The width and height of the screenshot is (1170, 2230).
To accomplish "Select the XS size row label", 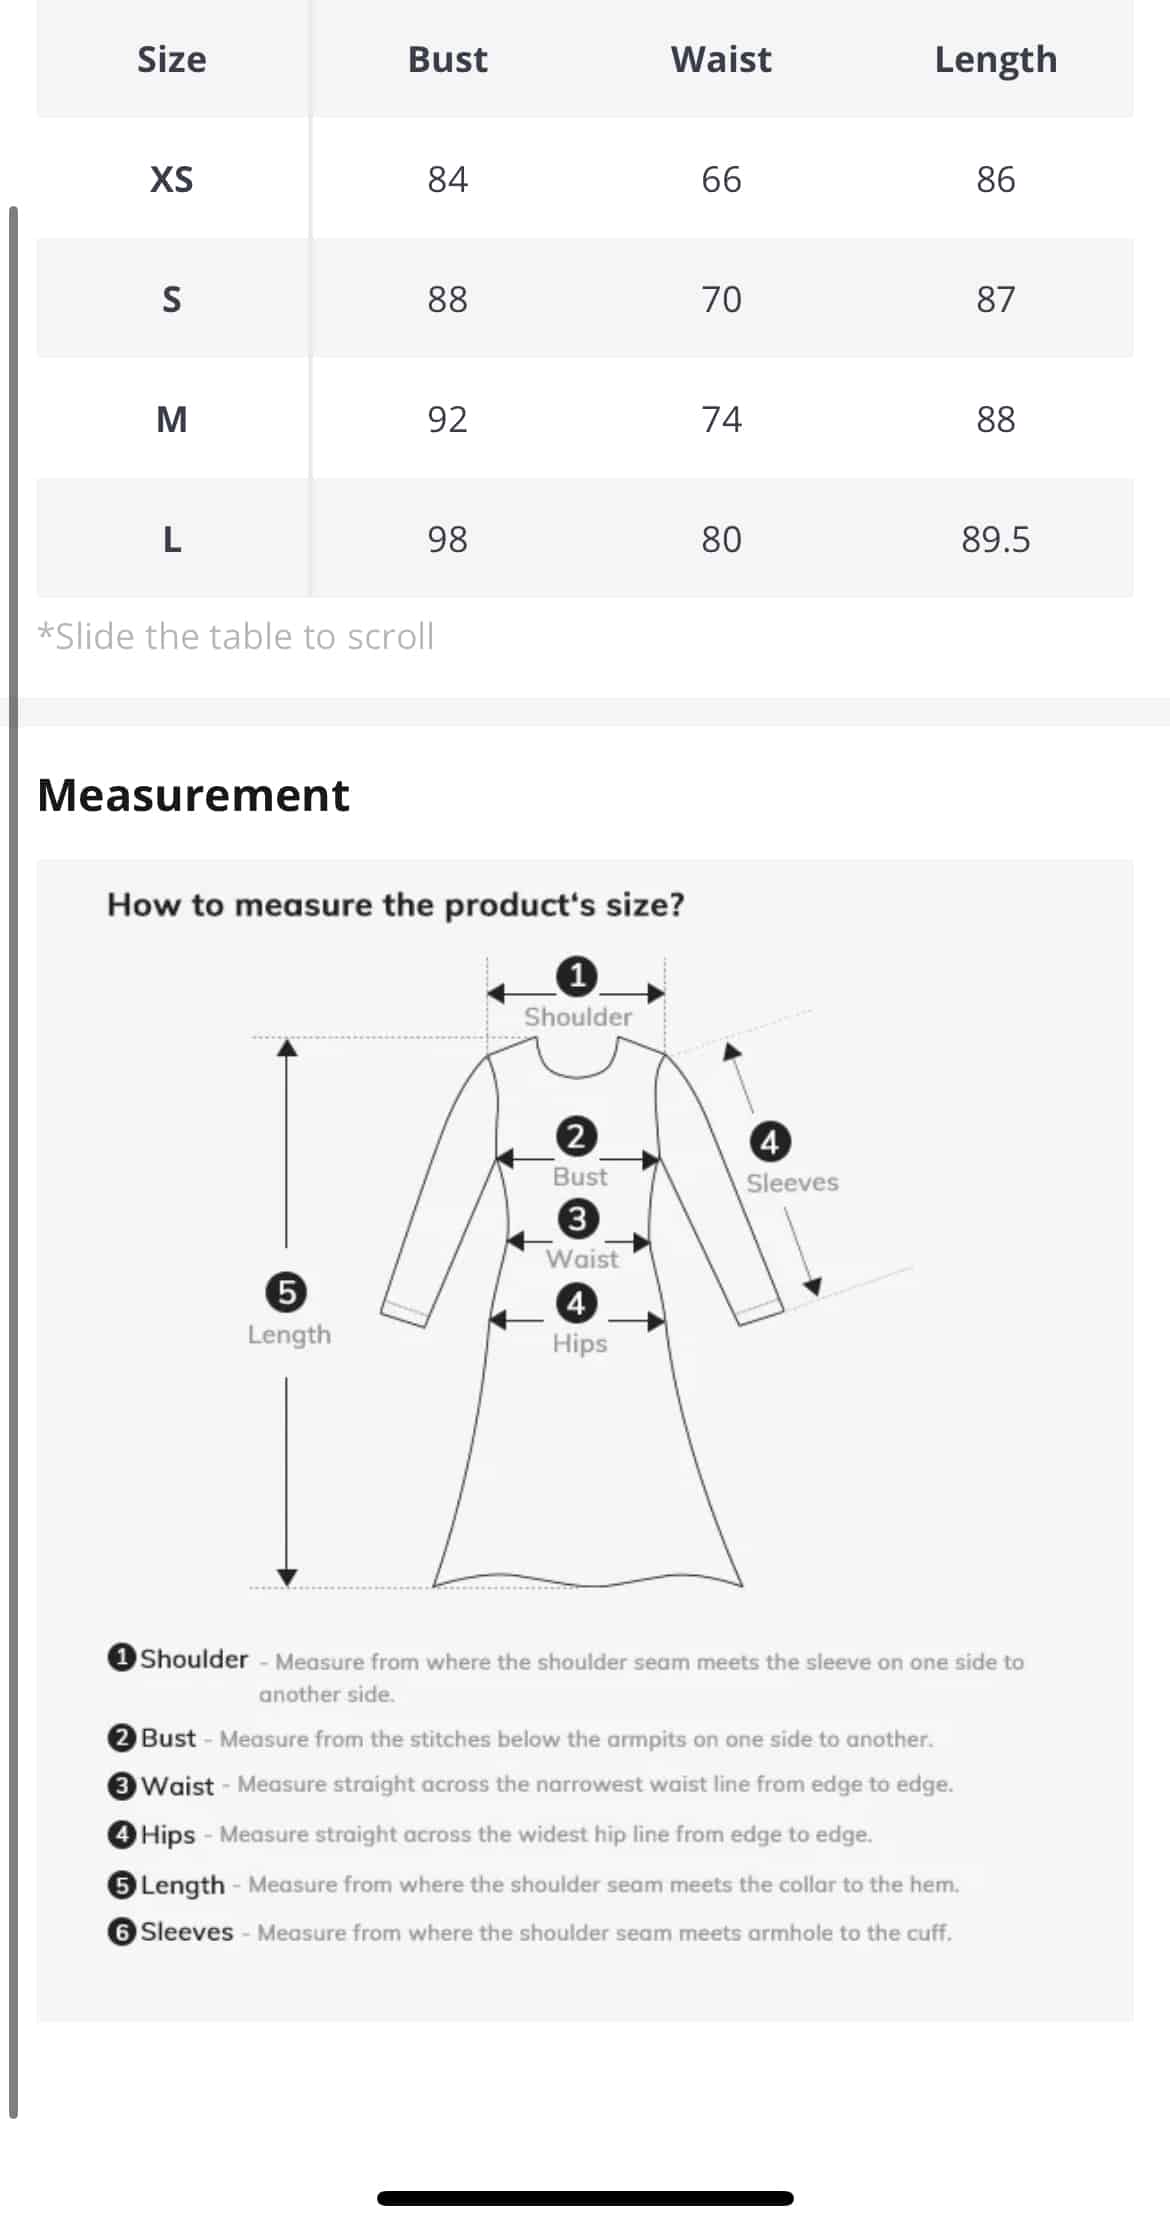I will click(x=172, y=179).
